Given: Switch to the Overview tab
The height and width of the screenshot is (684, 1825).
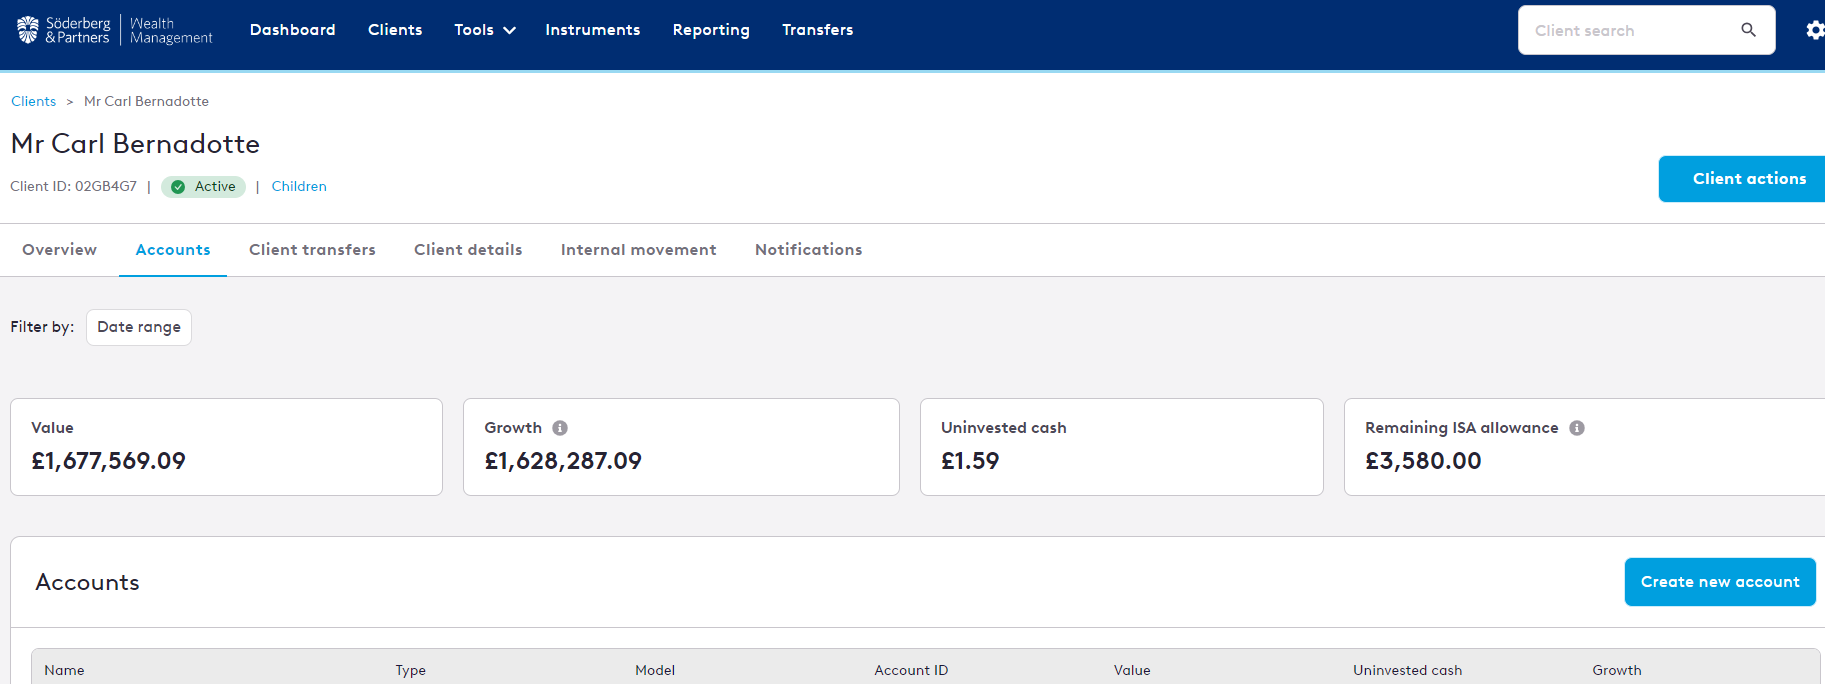Looking at the screenshot, I should tap(60, 250).
